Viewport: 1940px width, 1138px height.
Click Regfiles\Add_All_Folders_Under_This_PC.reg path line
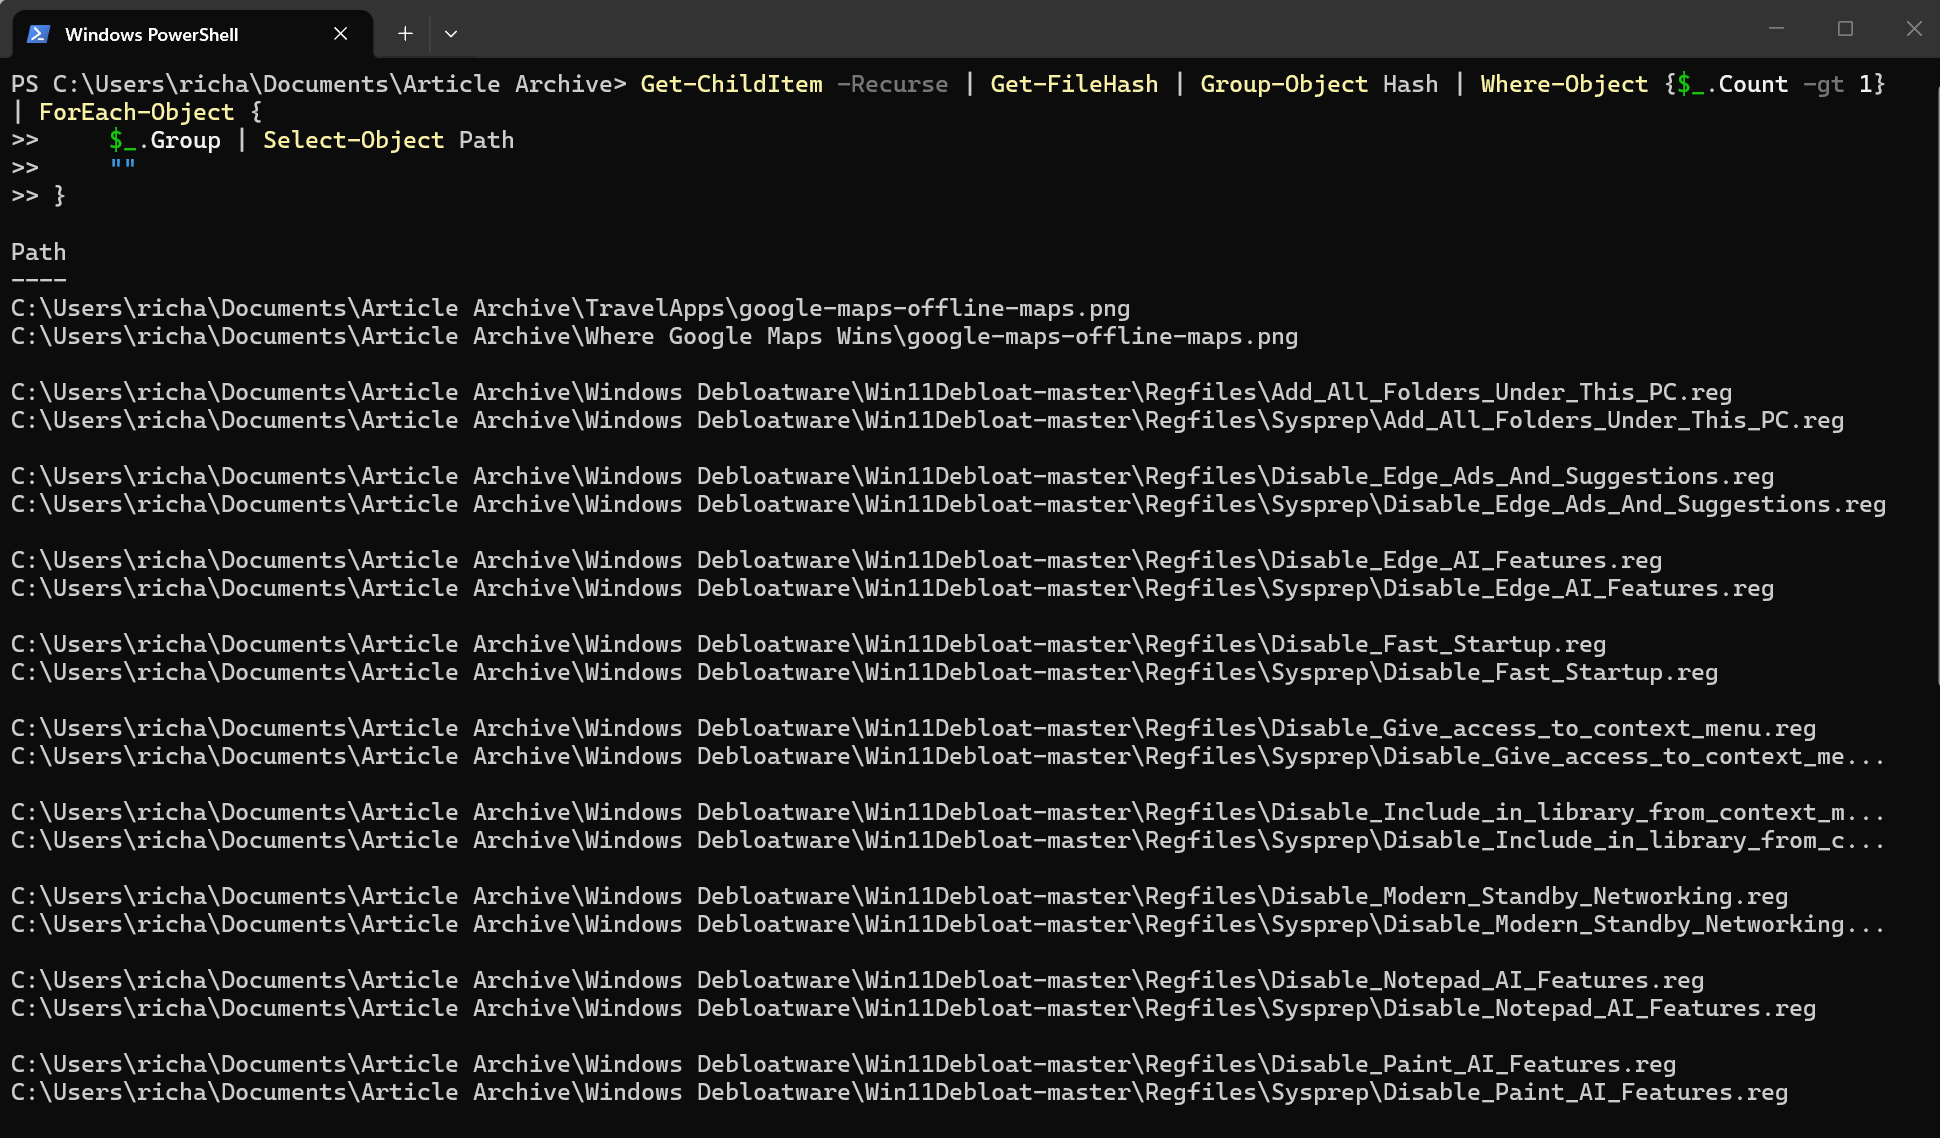871,392
